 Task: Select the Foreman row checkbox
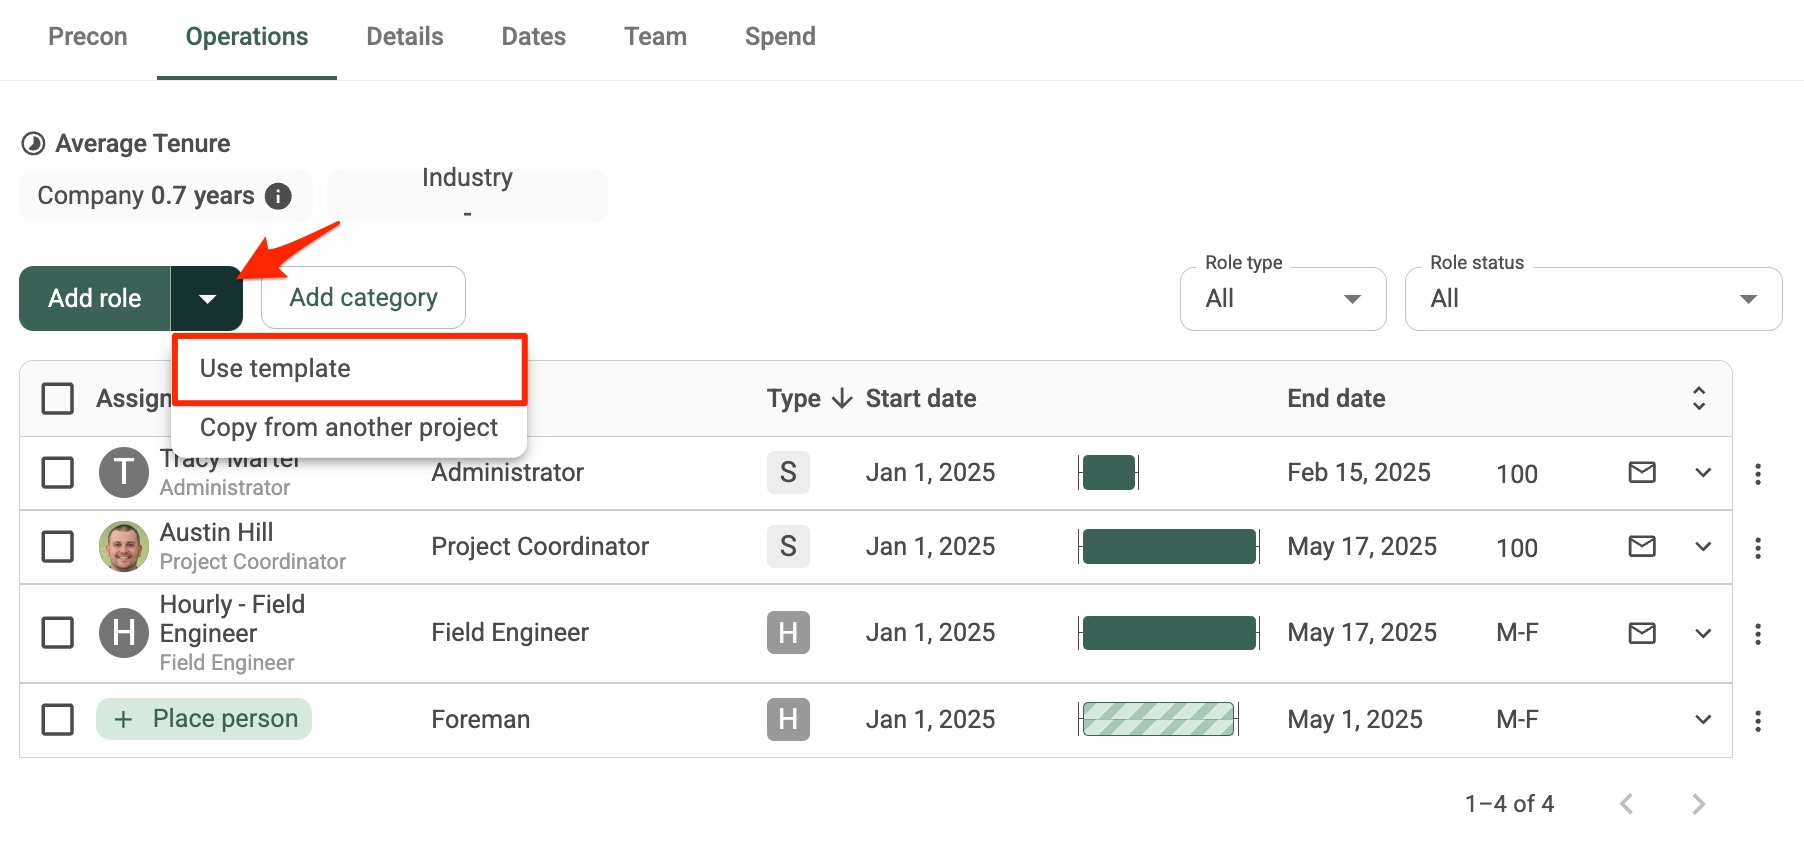pyautogui.click(x=58, y=719)
